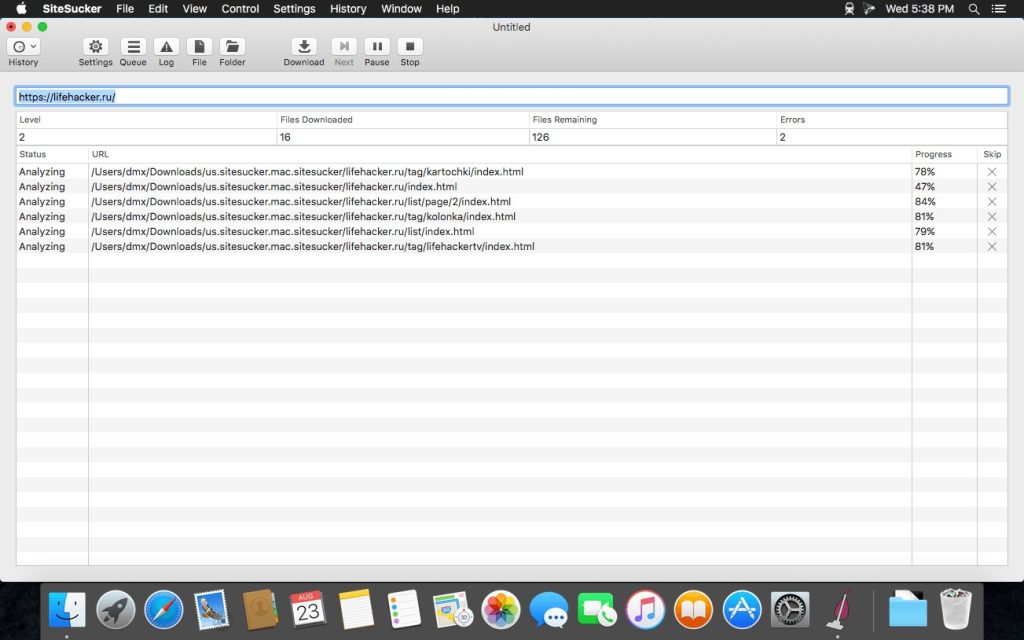Click the URL address field

[511, 97]
